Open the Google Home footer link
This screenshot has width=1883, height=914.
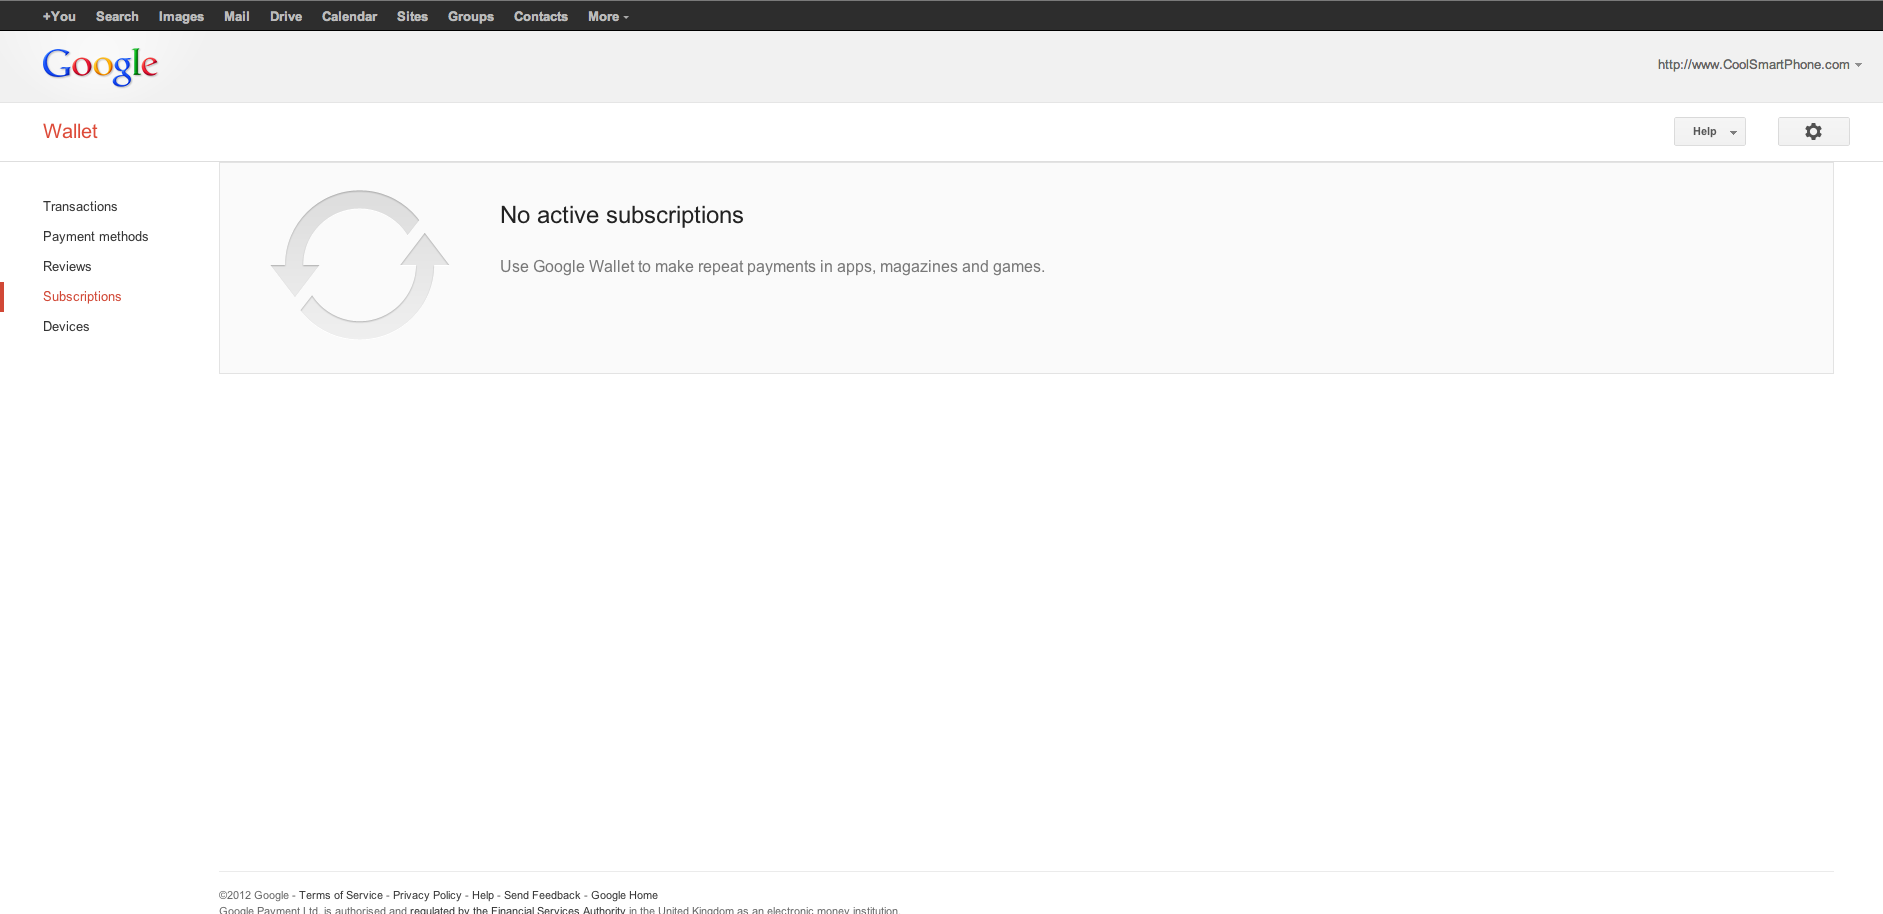624,895
